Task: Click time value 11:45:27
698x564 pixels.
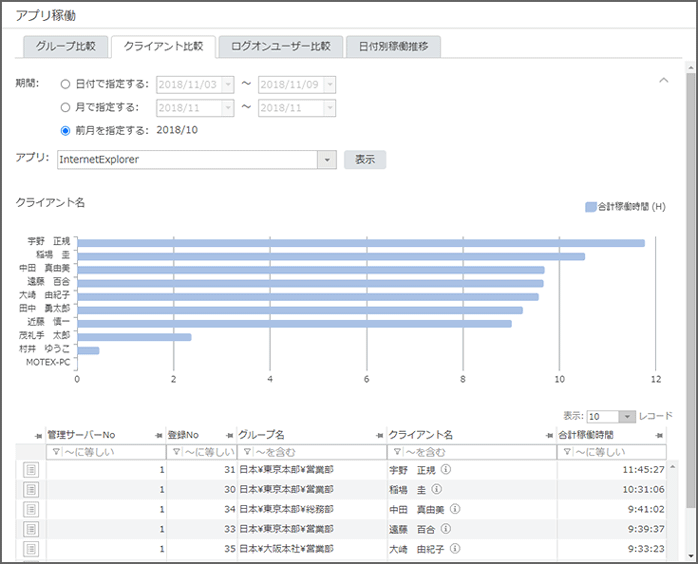Action: pos(643,470)
